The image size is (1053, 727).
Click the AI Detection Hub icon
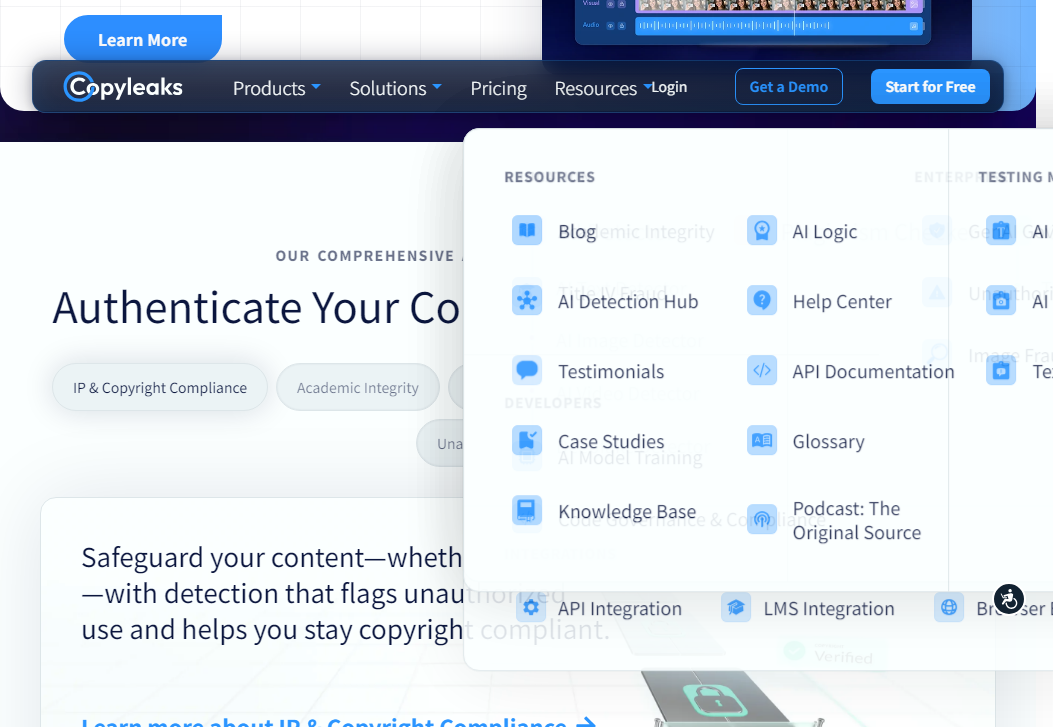click(527, 300)
